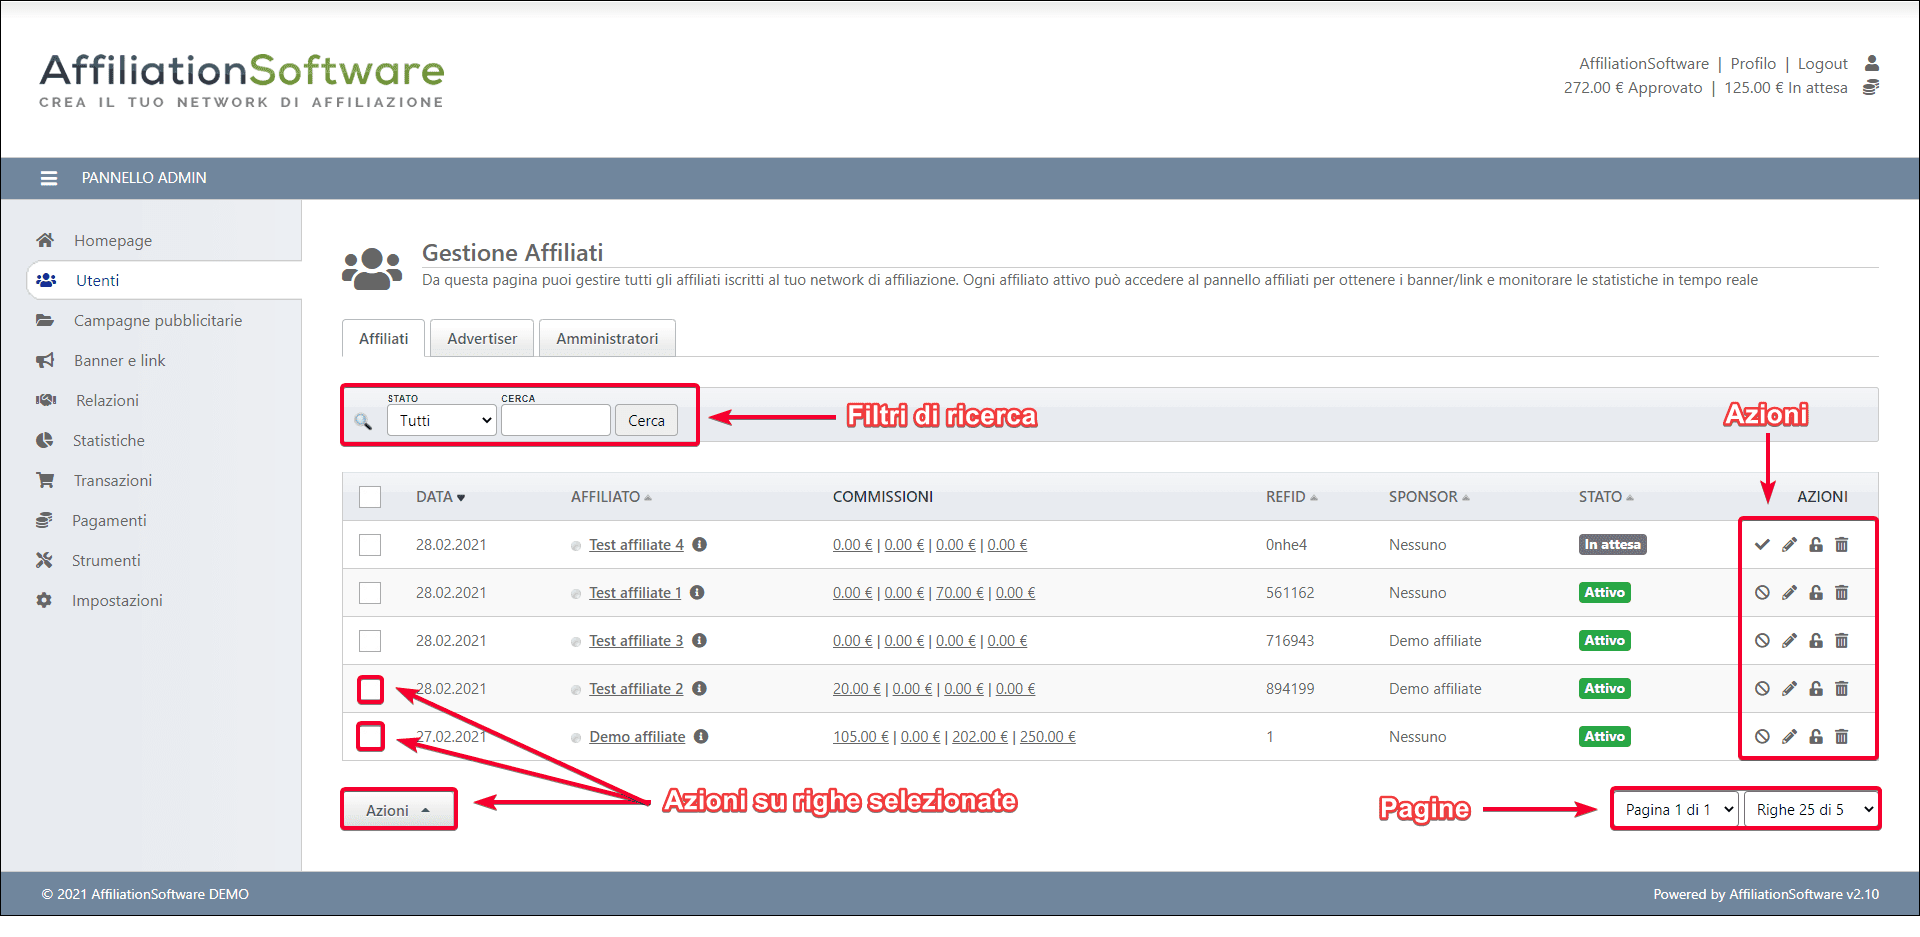This screenshot has width=1920, height=937.
Task: Focus the Cerca search text field
Action: pyautogui.click(x=555, y=421)
